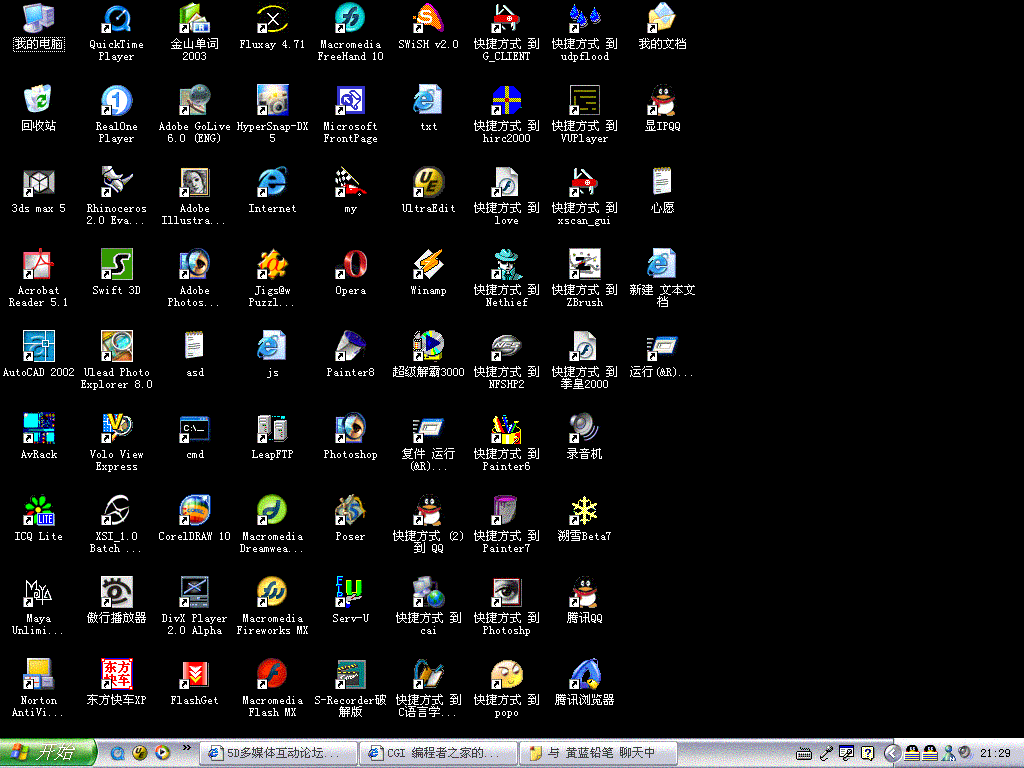
Task: Click the system clock showing 21:29
Action: (995, 754)
